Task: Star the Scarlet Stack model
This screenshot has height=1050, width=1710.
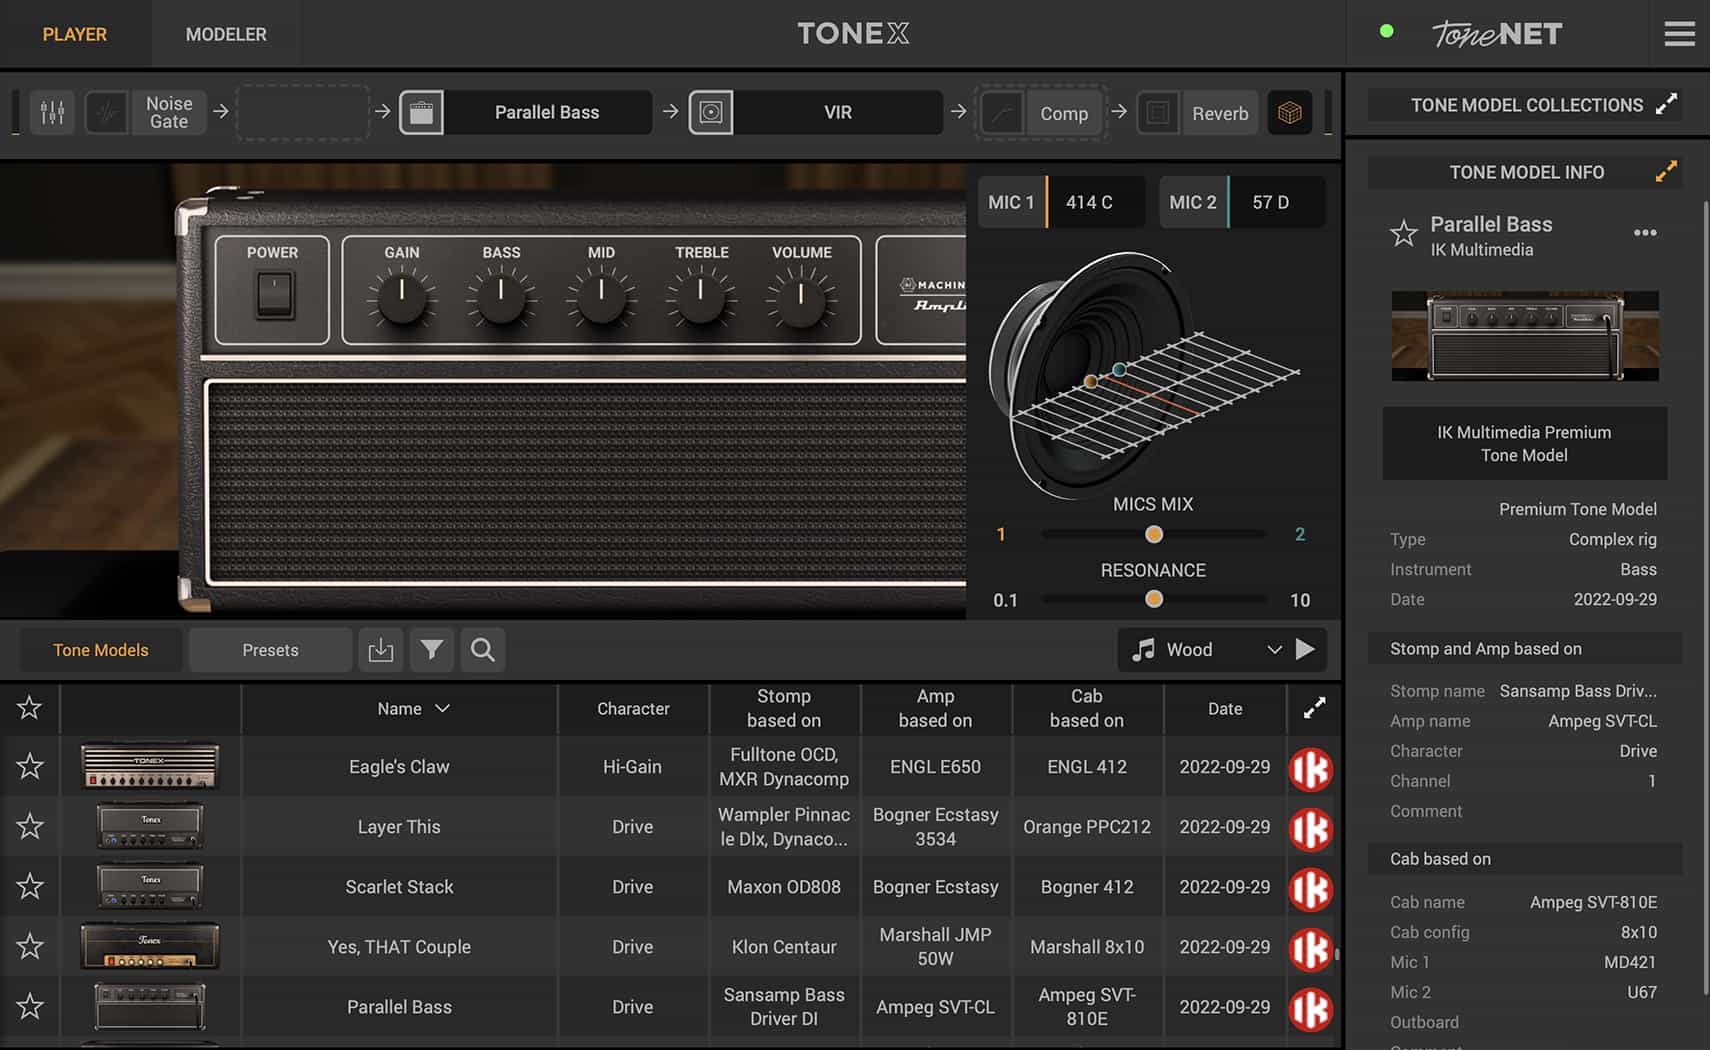Action: [29, 886]
